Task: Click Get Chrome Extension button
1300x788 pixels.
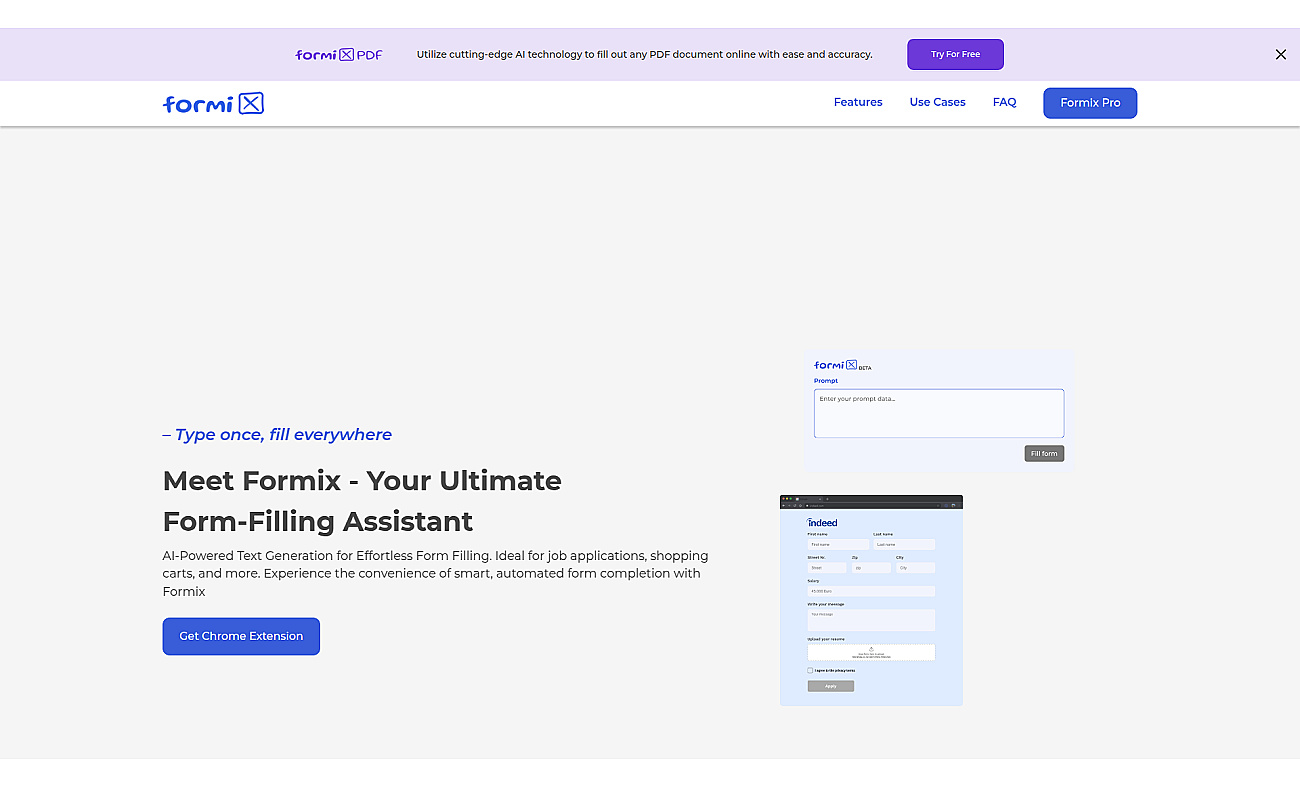Action: 241,636
